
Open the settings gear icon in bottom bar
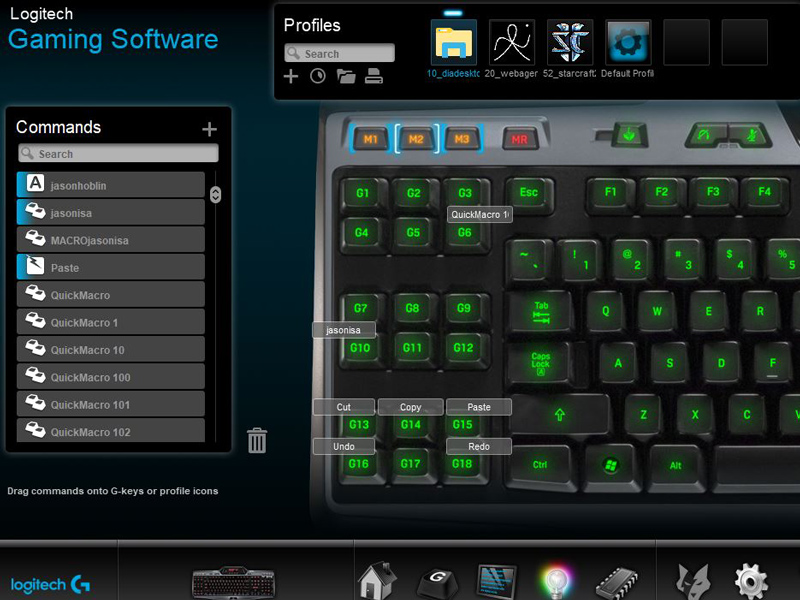coord(751,582)
